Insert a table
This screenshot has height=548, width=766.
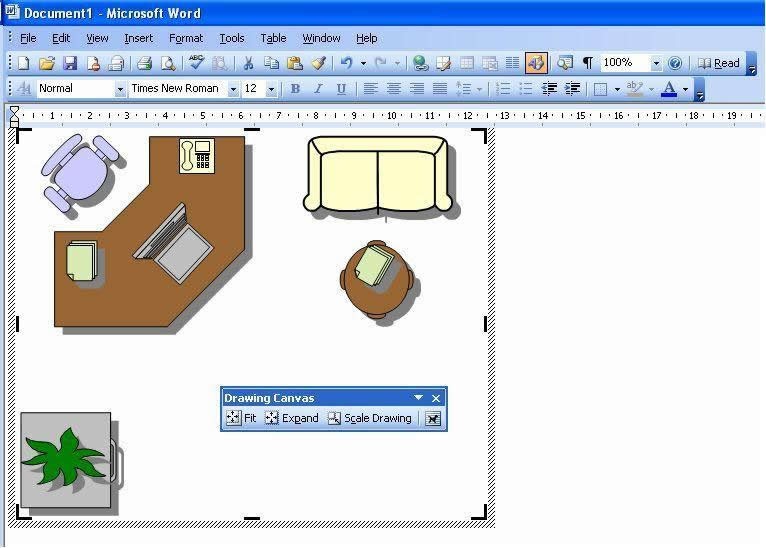point(467,63)
